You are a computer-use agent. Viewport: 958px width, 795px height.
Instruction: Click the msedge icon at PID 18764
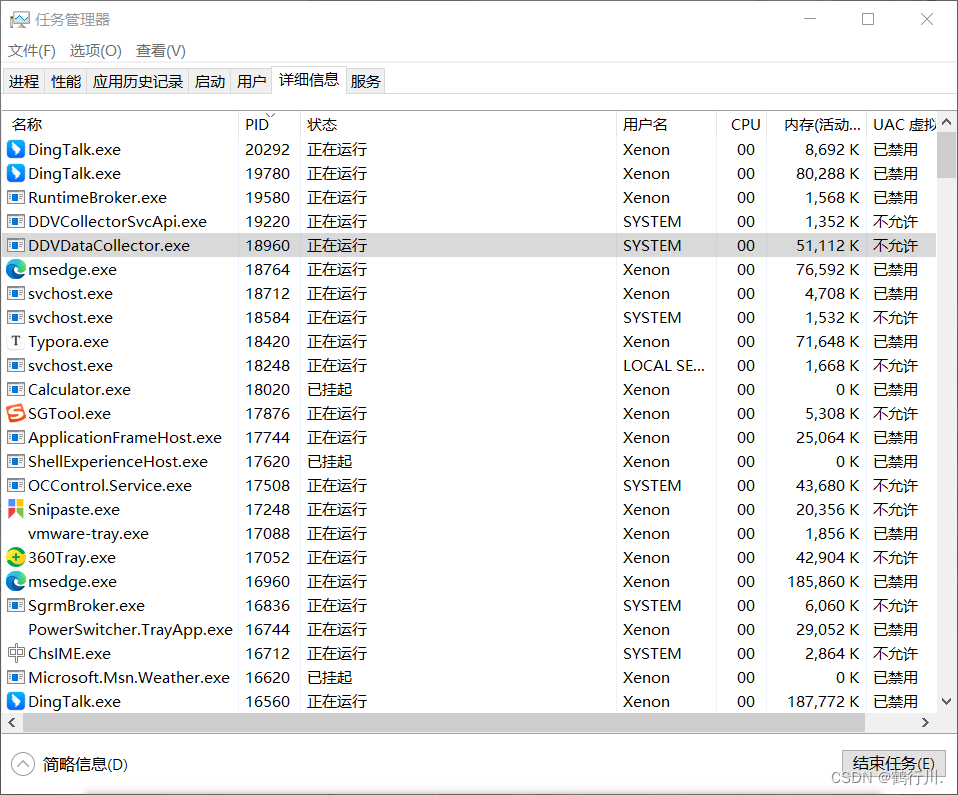coord(16,269)
